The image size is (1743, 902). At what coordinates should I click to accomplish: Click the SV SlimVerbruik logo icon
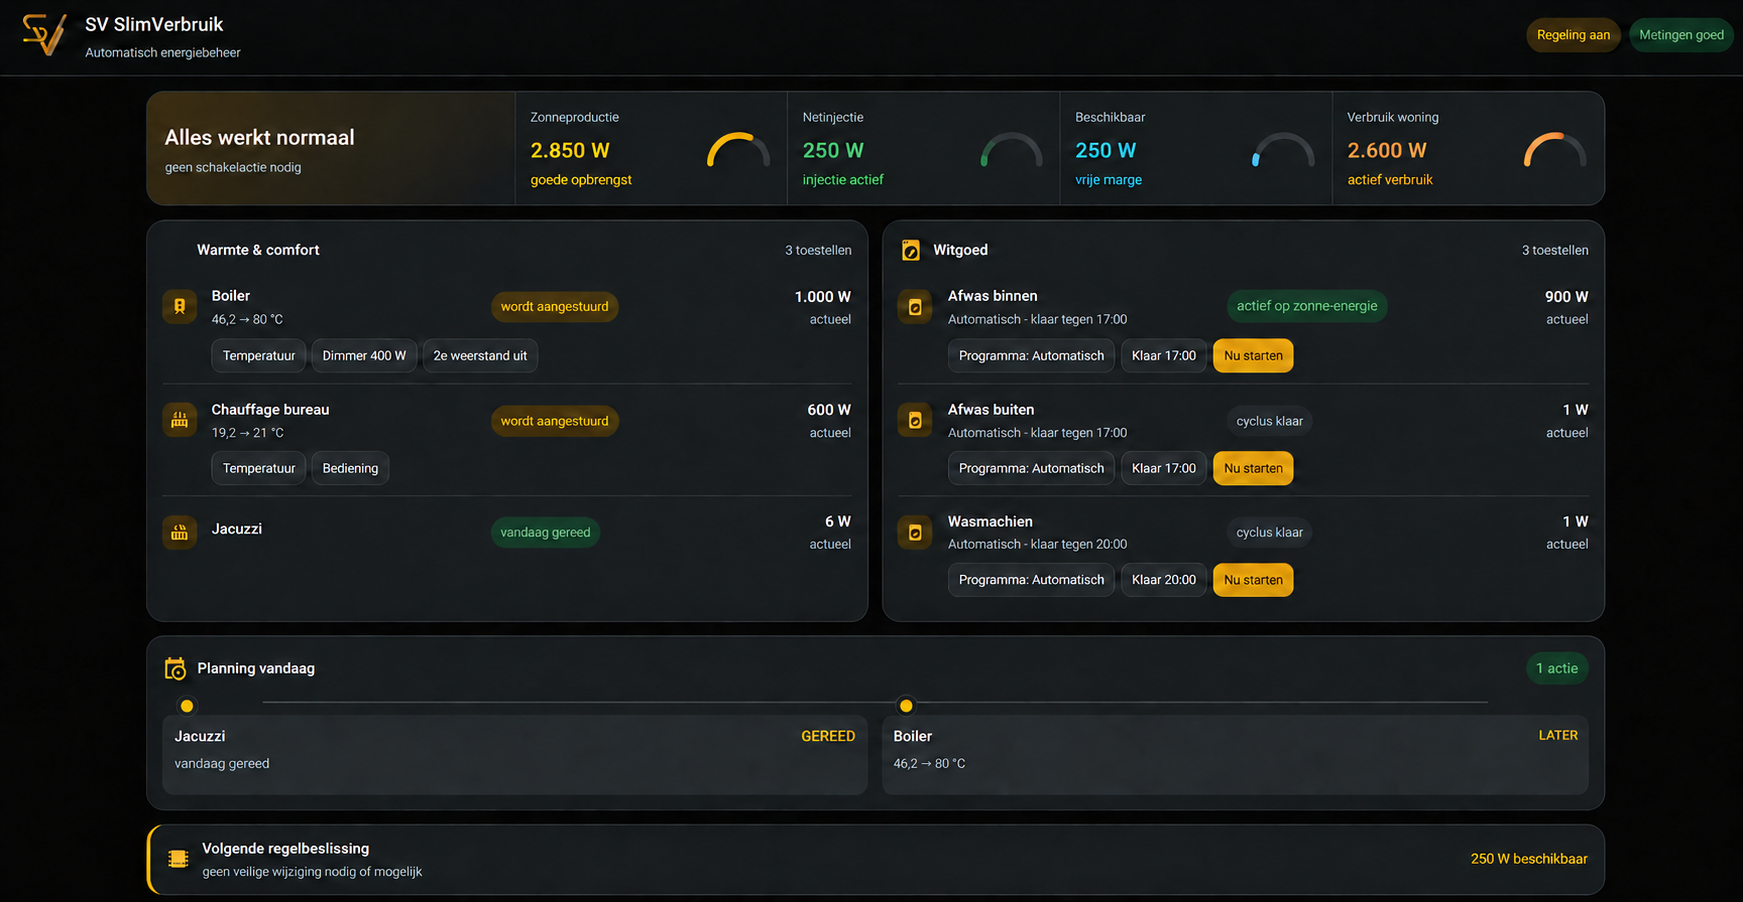pos(44,35)
